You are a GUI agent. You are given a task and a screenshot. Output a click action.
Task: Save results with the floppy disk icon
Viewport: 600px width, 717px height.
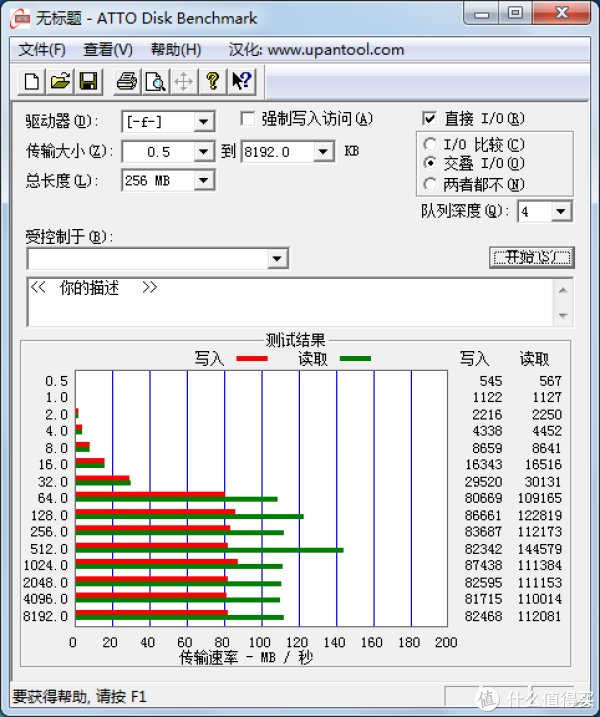88,82
